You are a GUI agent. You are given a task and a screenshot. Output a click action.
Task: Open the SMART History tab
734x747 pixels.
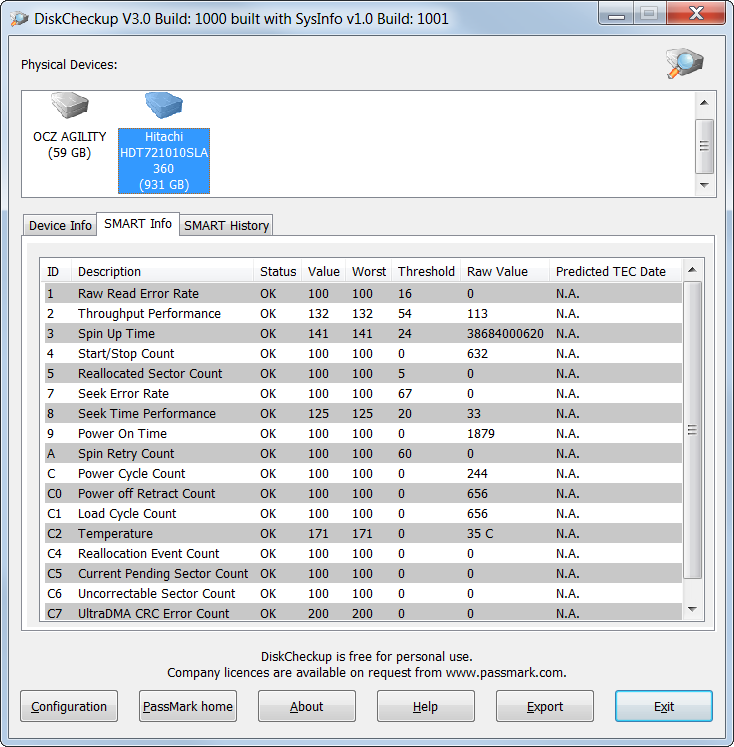226,225
